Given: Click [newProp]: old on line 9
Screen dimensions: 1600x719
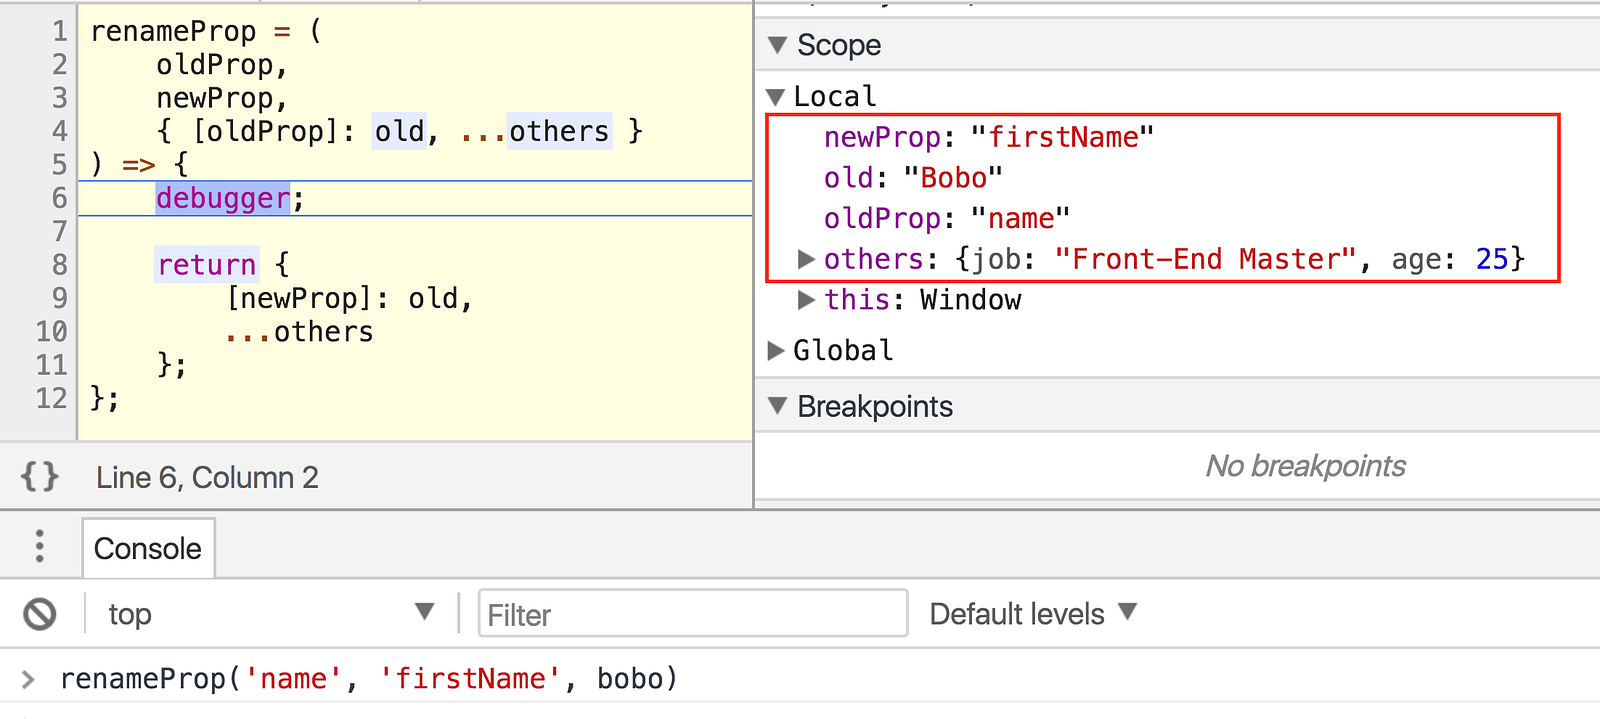Looking at the screenshot, I should coord(349,298).
